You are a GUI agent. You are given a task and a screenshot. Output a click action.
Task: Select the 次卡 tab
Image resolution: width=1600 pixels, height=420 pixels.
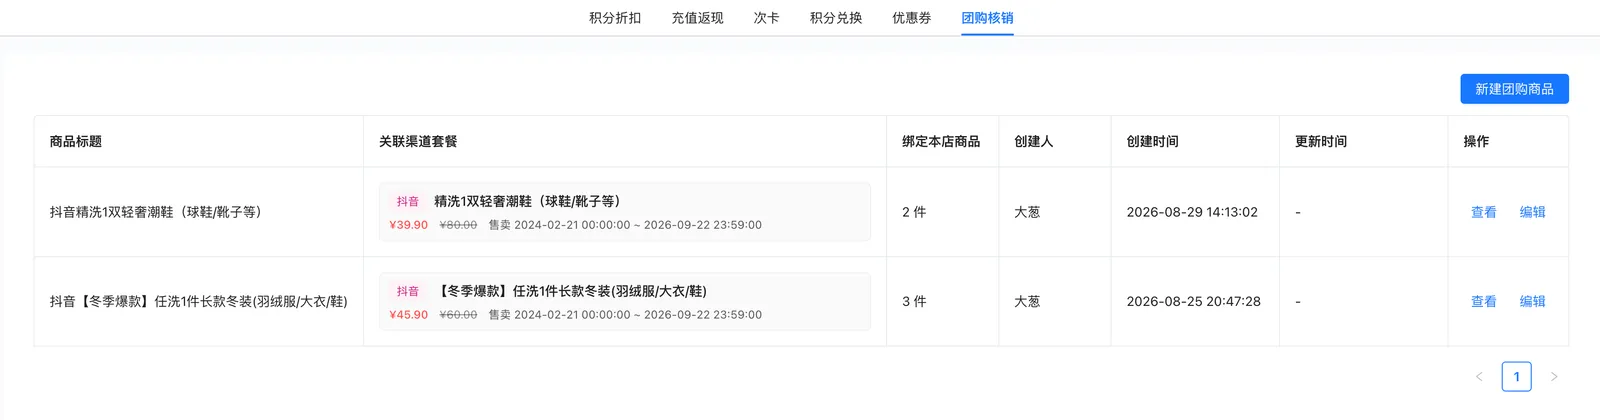[766, 18]
